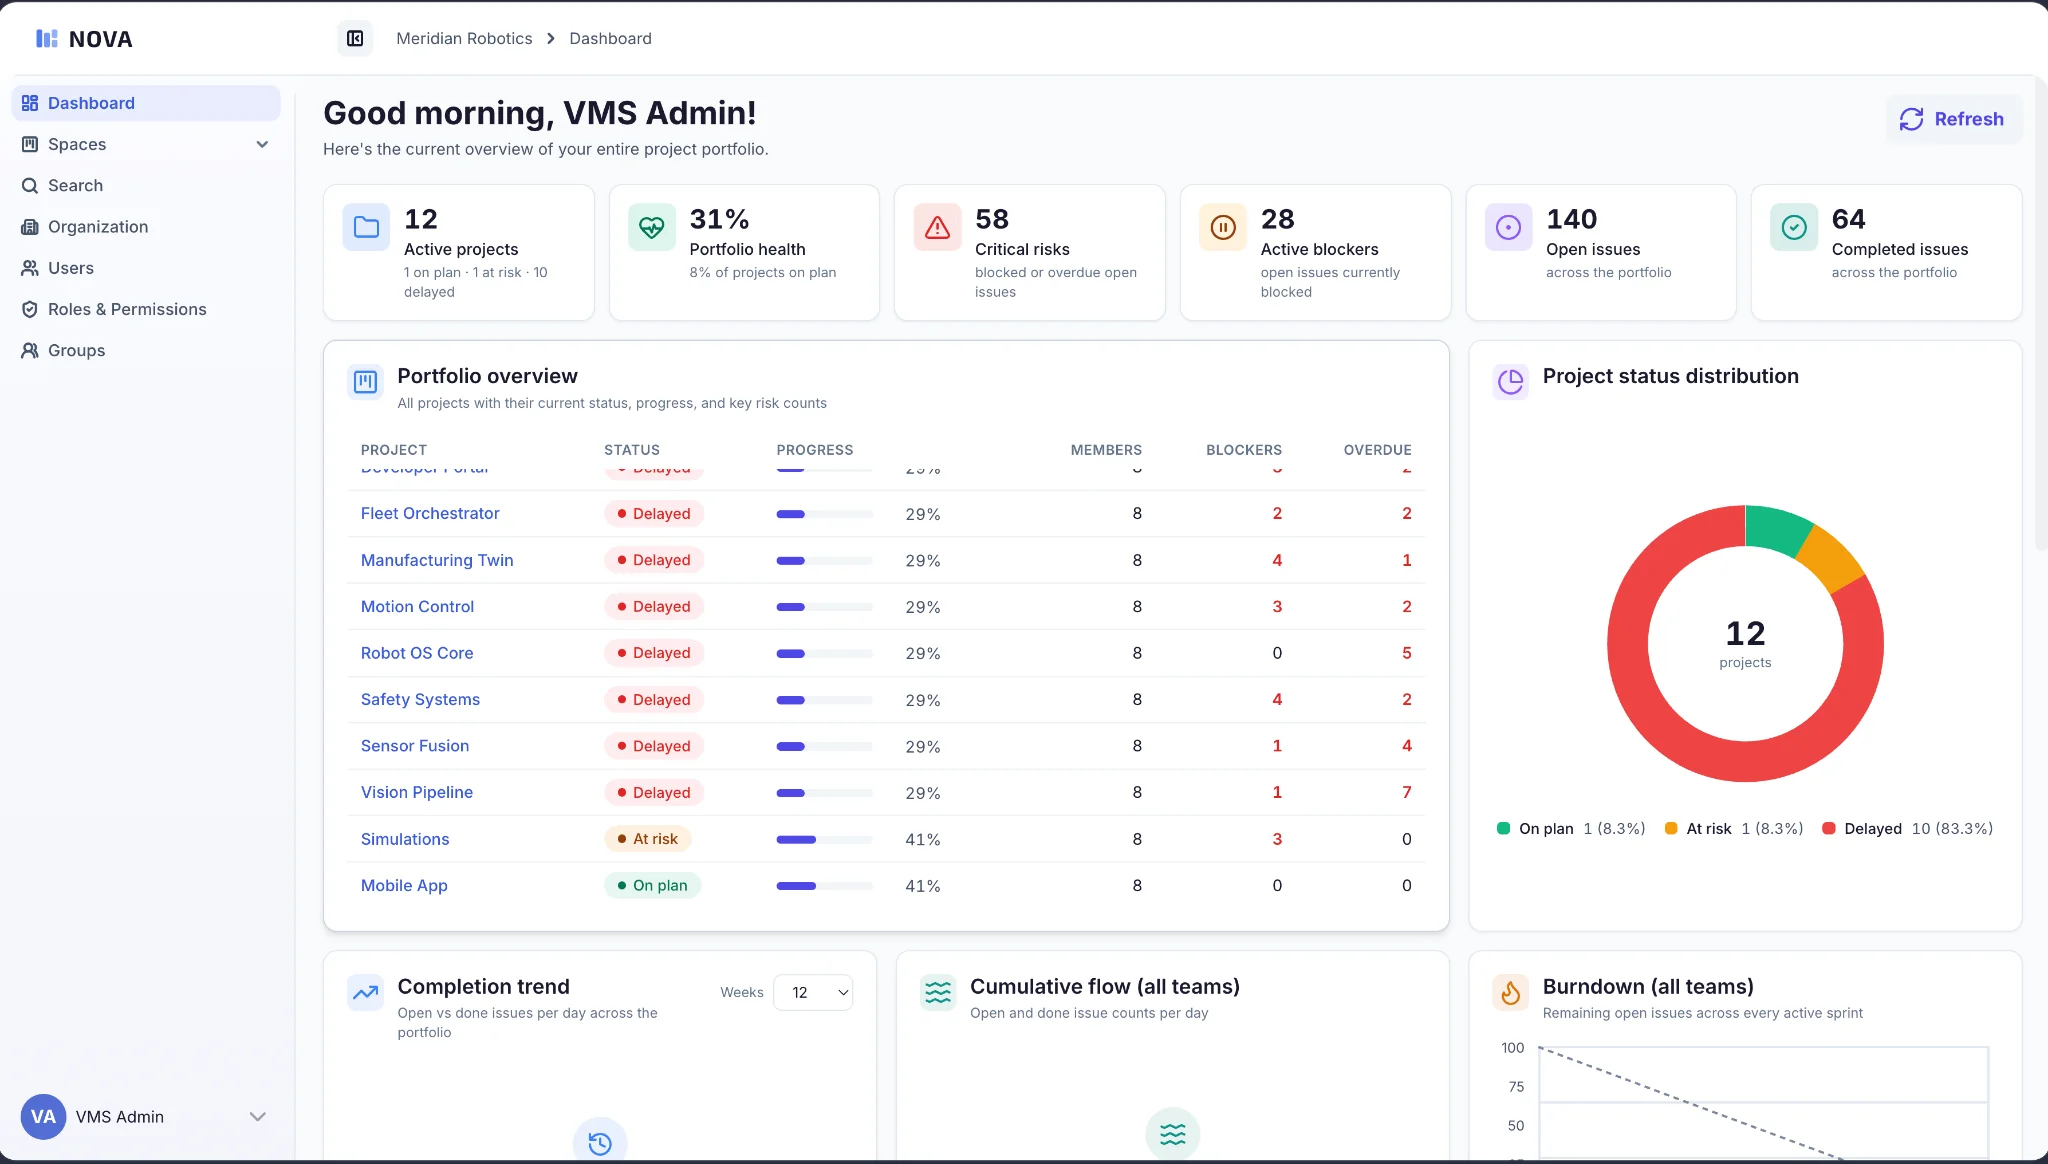This screenshot has height=1164, width=2048.
Task: Click Meridian Robotics breadcrumb
Action: pos(464,38)
